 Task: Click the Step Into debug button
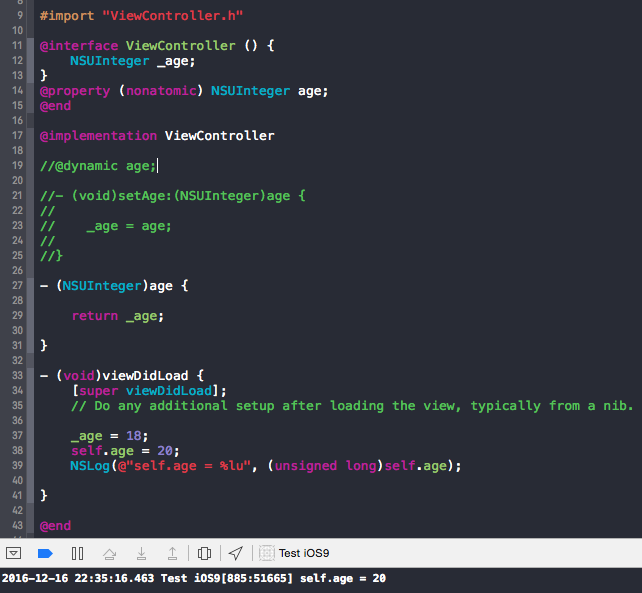(141, 553)
